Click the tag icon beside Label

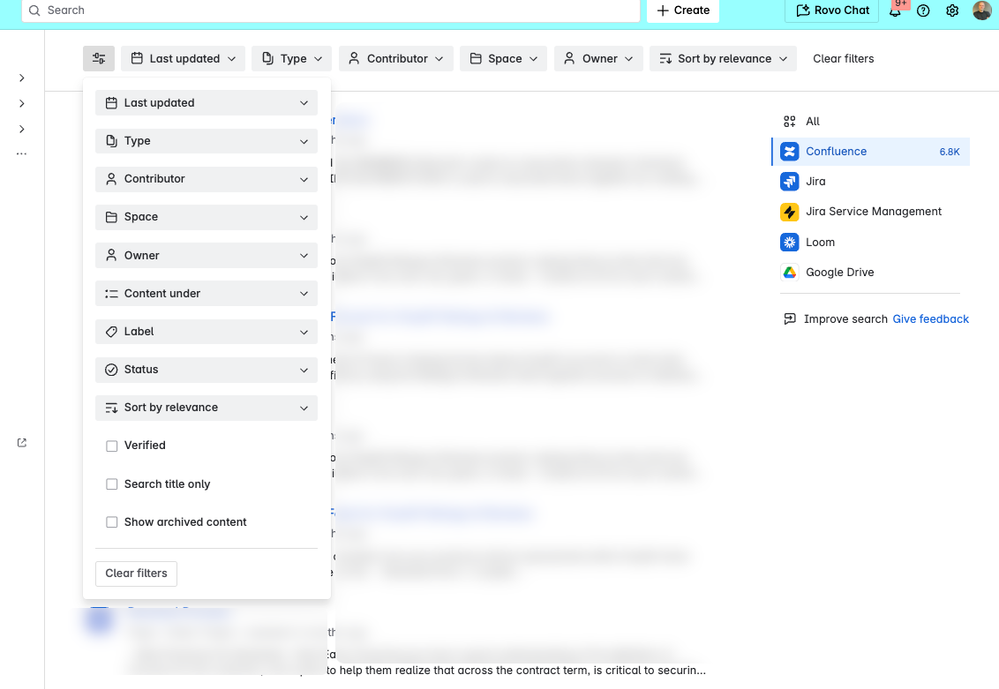(111, 331)
